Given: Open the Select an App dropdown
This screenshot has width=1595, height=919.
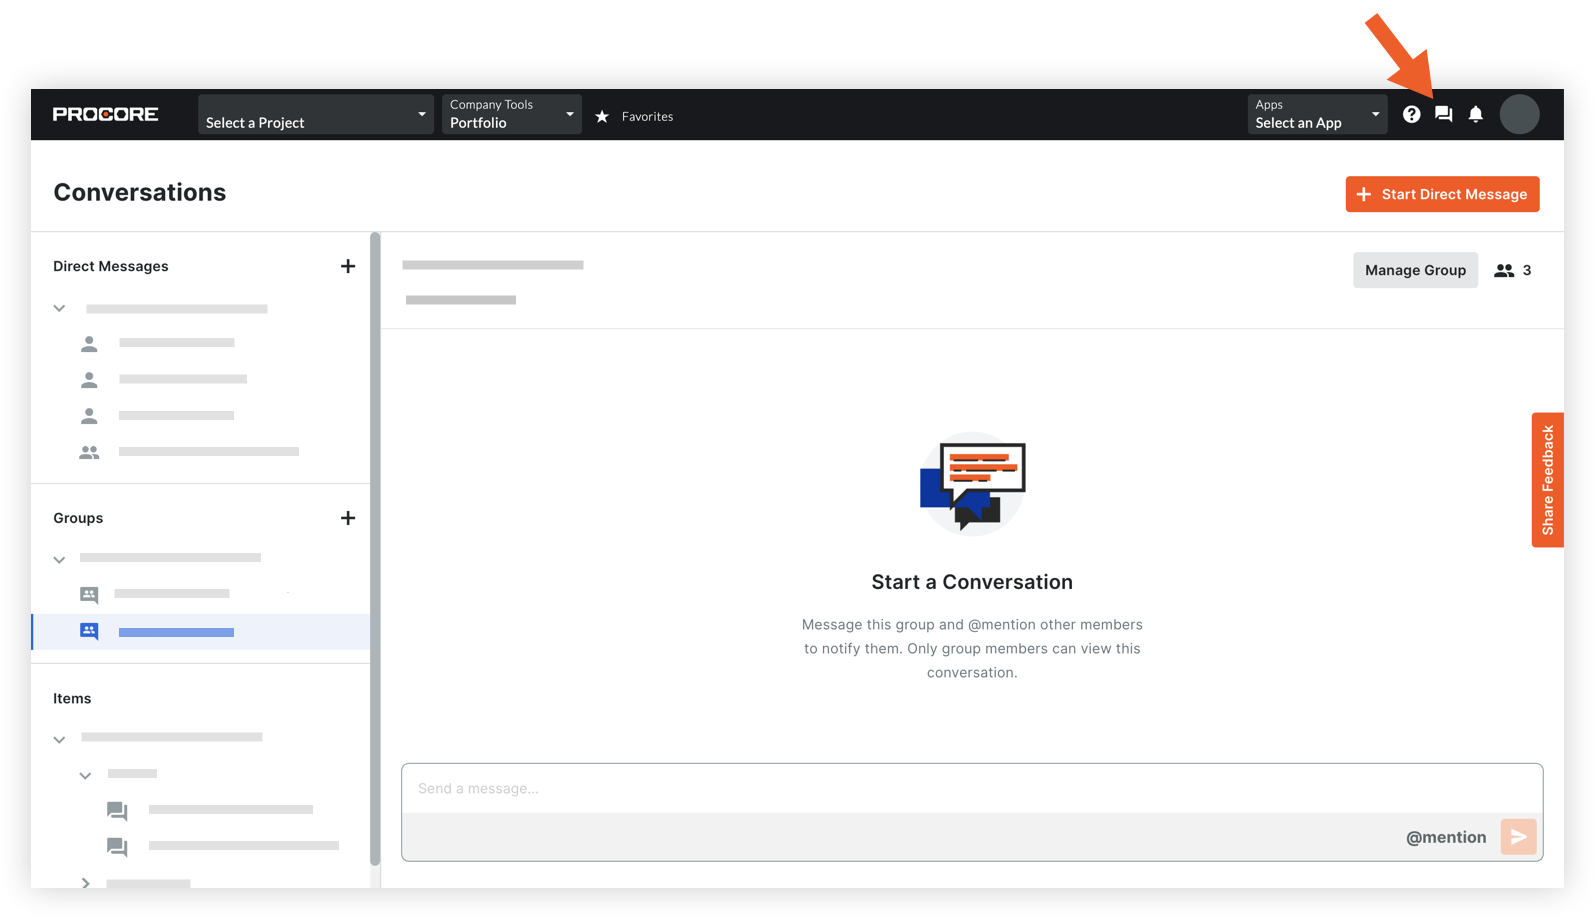Looking at the screenshot, I should pos(1316,115).
